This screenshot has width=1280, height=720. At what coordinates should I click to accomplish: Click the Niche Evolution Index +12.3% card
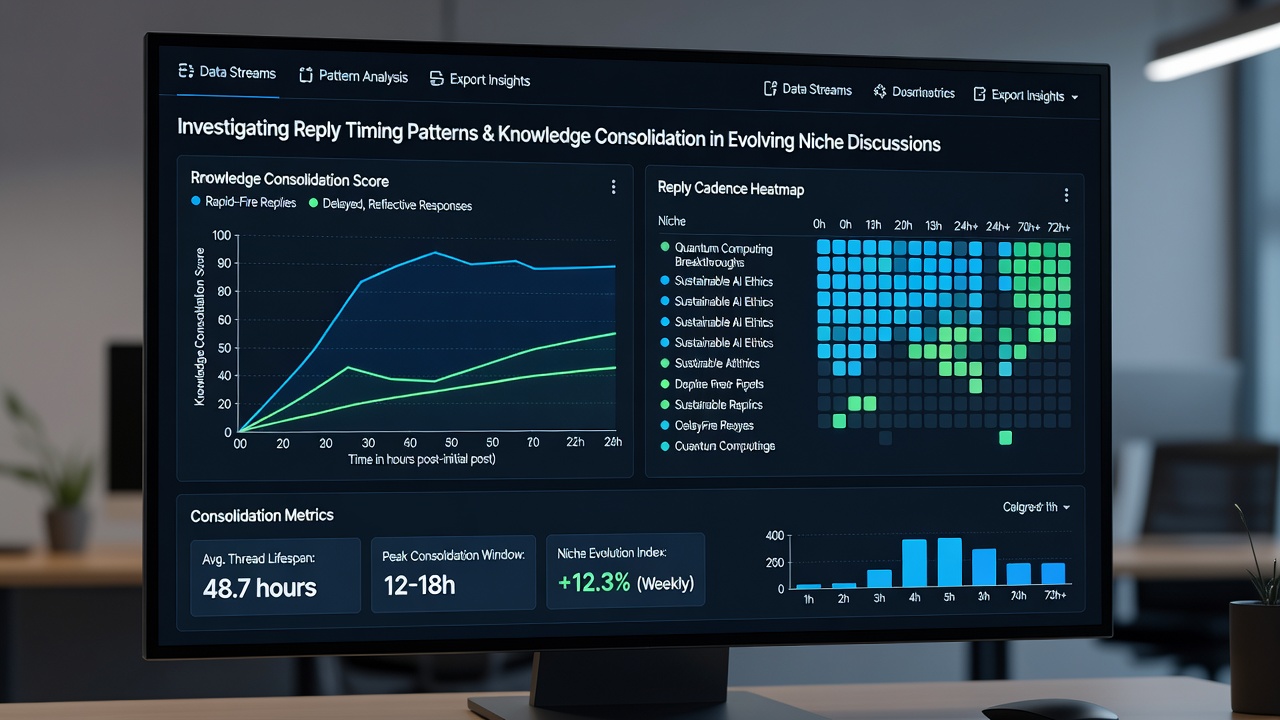click(625, 570)
